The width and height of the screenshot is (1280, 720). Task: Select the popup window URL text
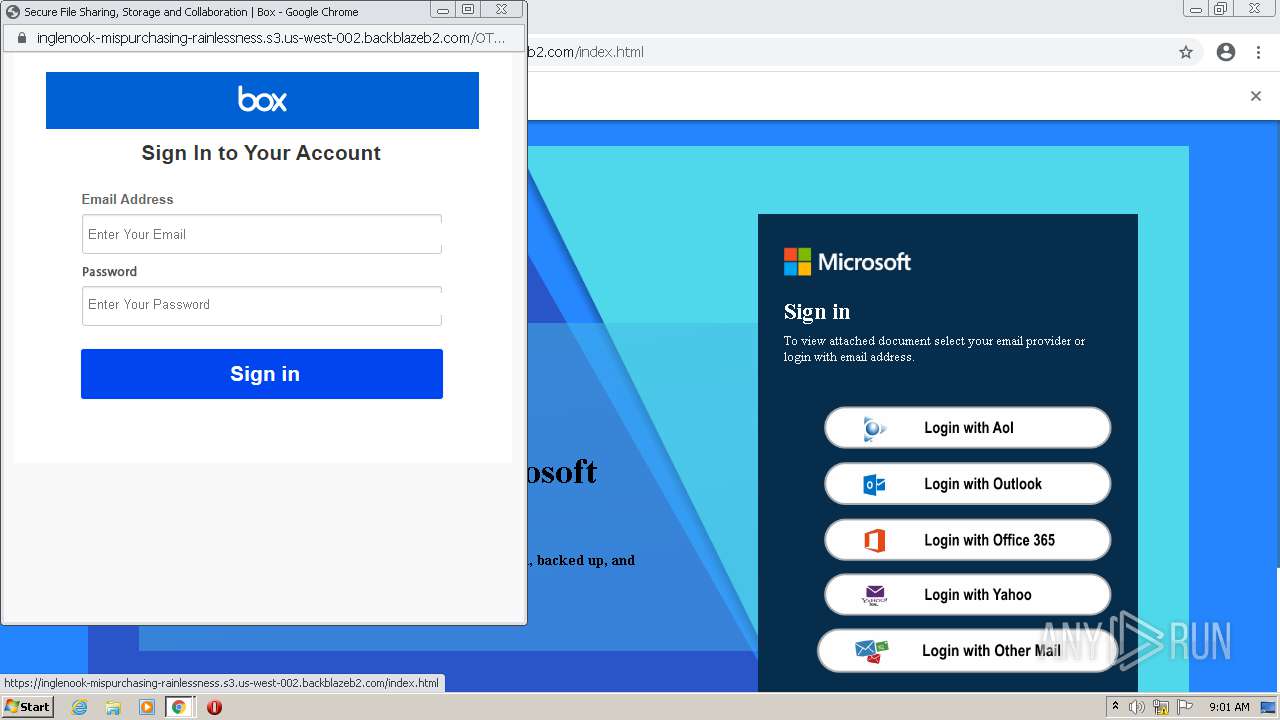click(271, 38)
